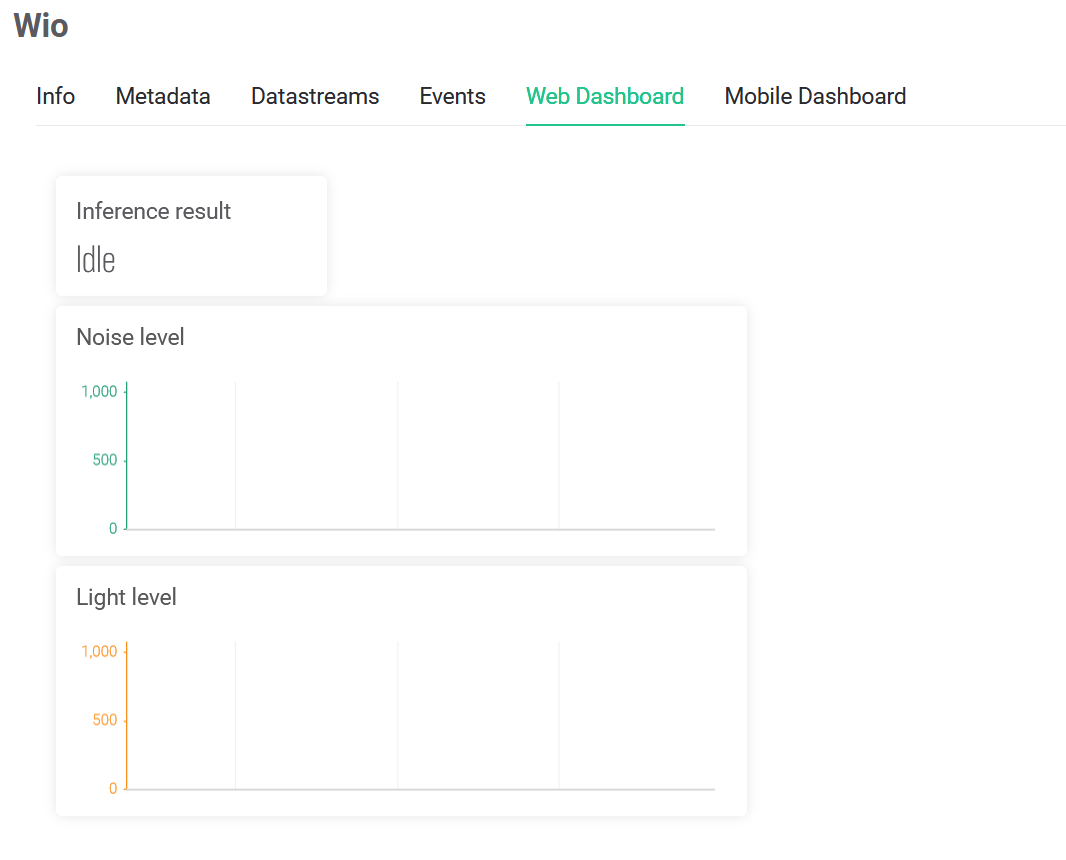Open the Info tab
This screenshot has height=860, width=1066.
(55, 96)
